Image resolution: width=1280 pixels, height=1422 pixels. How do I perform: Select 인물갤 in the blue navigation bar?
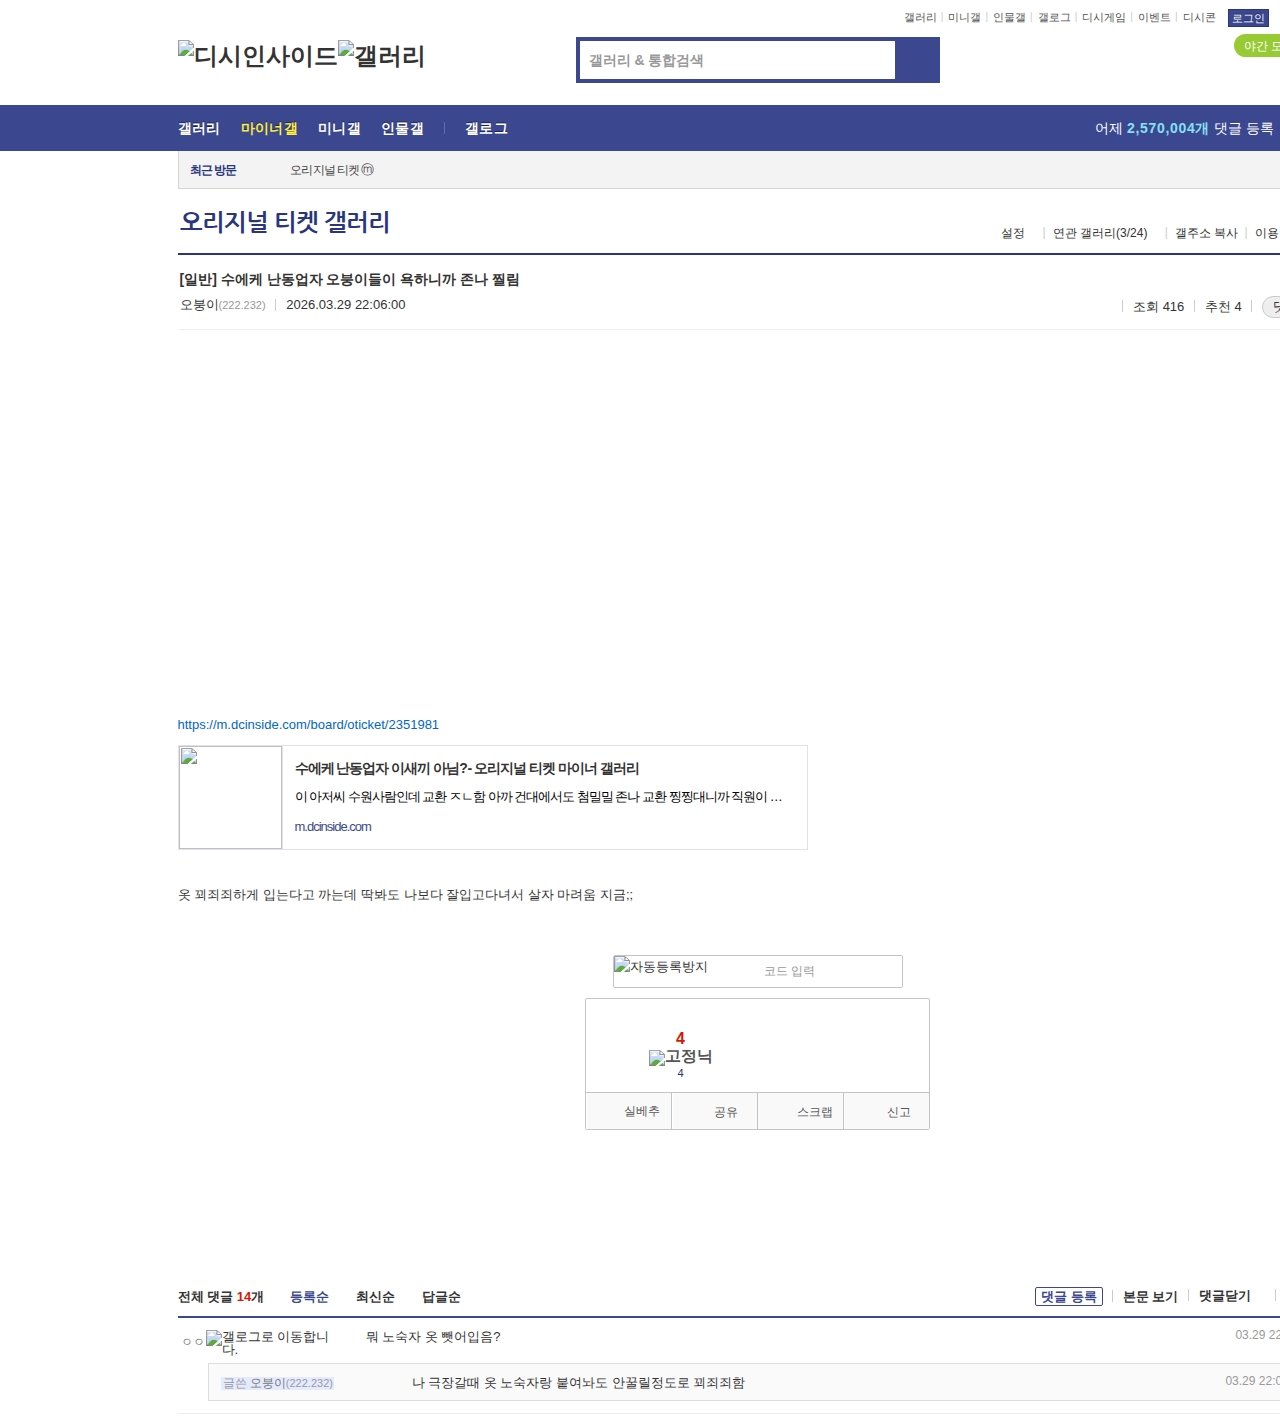402,129
